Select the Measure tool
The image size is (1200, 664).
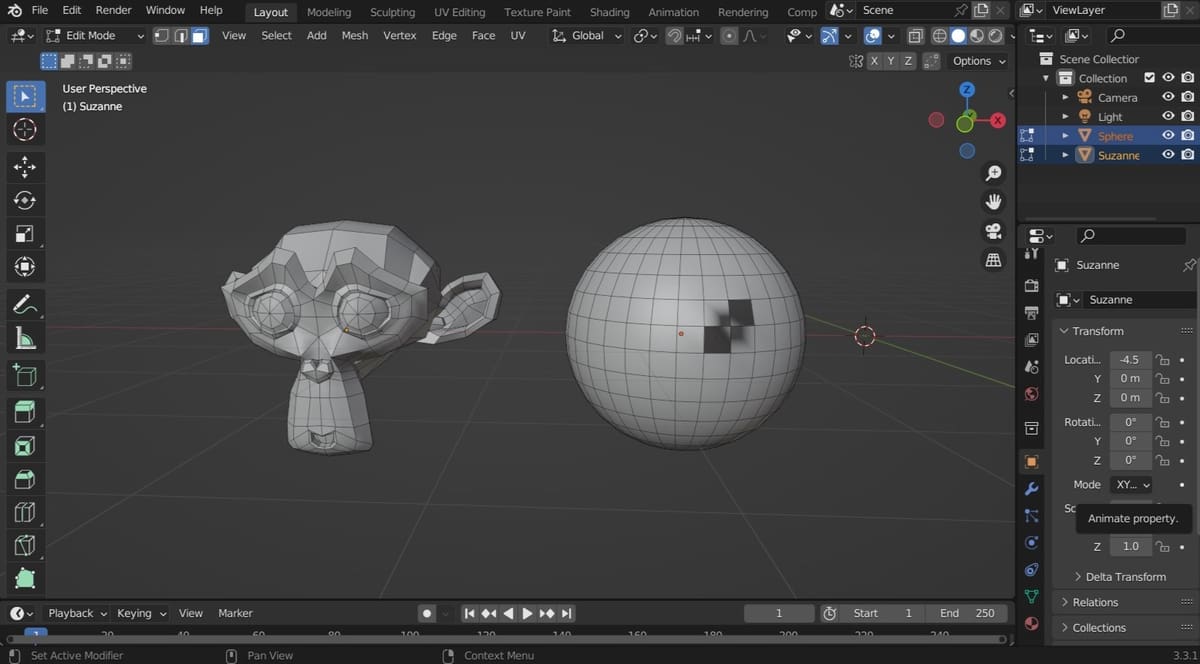click(25, 338)
